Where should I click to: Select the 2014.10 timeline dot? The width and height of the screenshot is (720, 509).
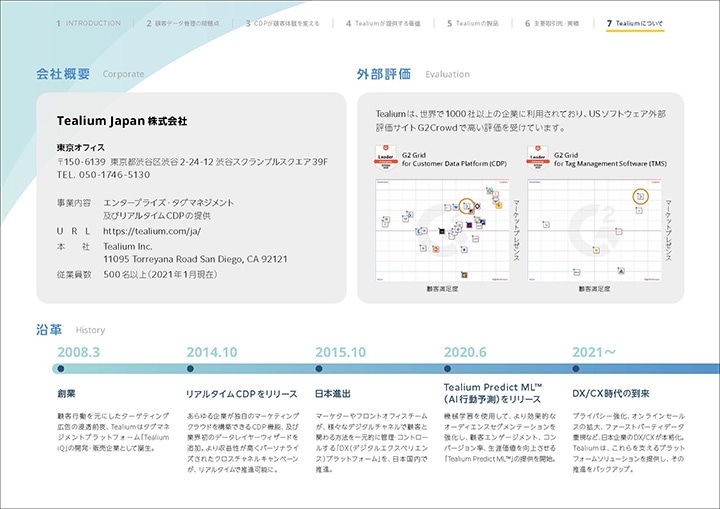click(x=190, y=368)
